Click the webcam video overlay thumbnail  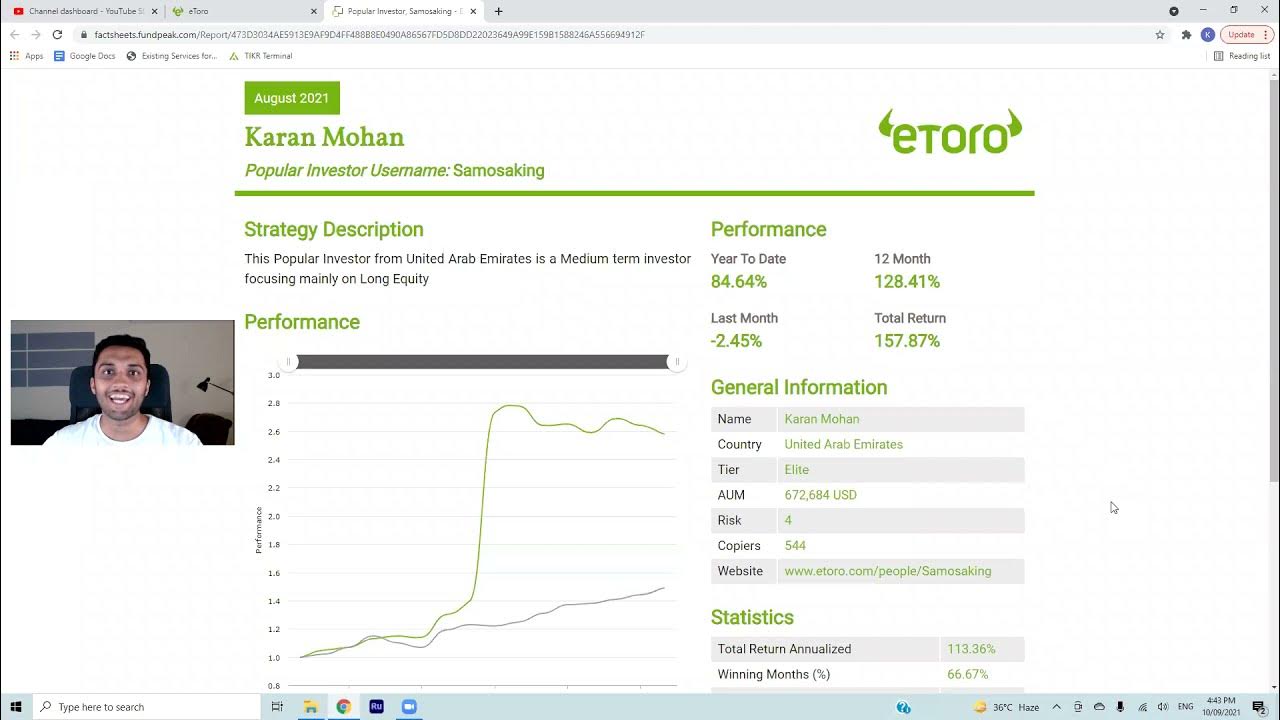(x=122, y=382)
